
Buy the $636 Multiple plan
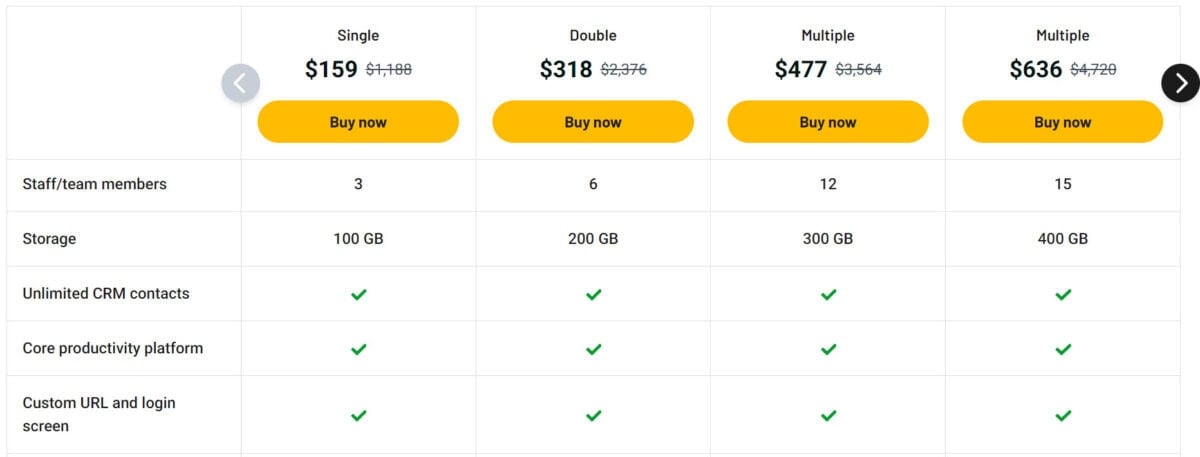coord(1062,122)
